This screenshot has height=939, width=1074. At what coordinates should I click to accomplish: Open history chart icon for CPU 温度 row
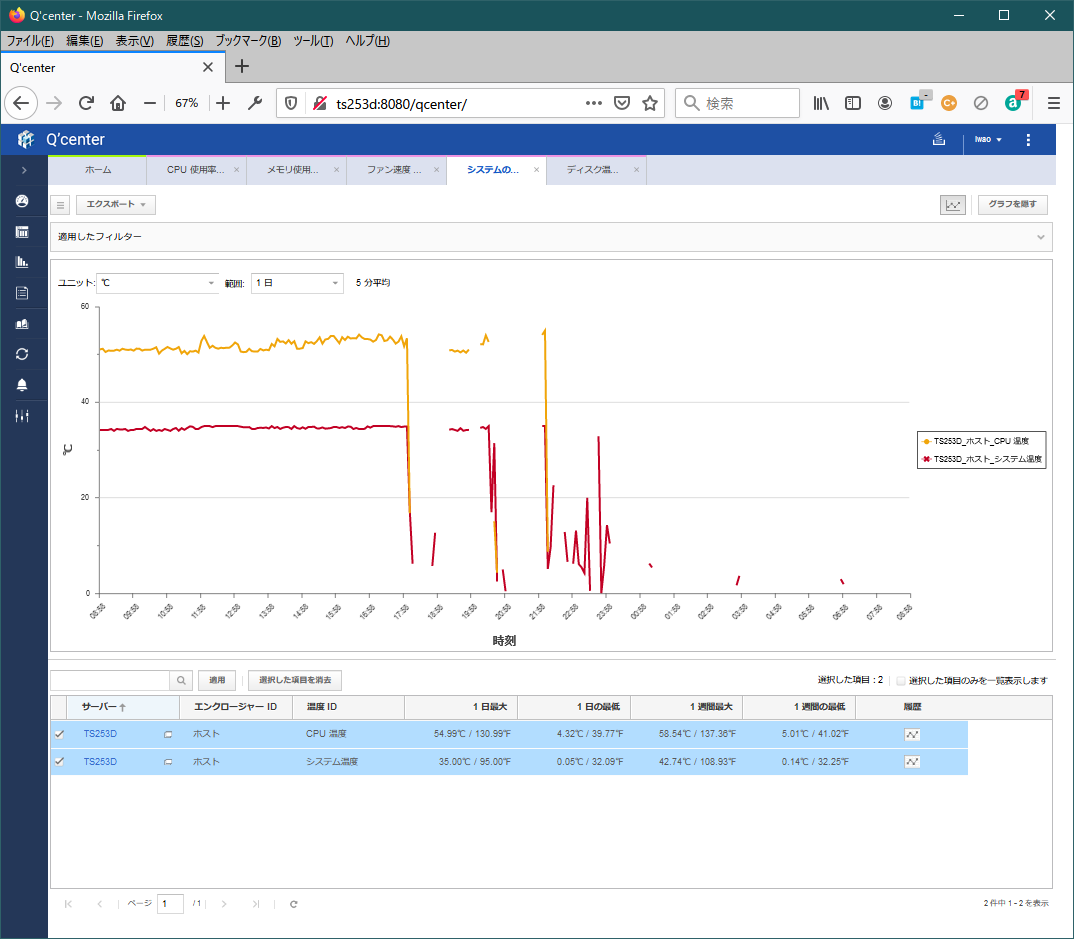tap(912, 734)
